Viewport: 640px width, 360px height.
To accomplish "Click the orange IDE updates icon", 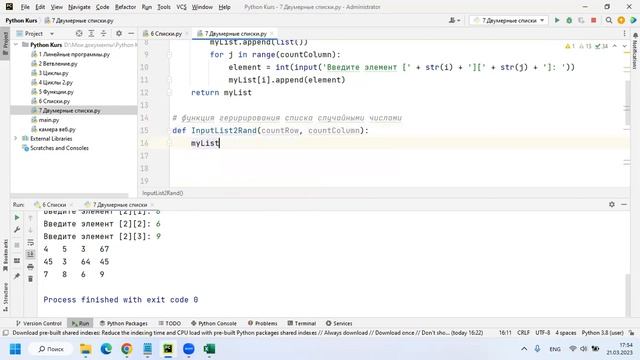I will (x=621, y=20).
